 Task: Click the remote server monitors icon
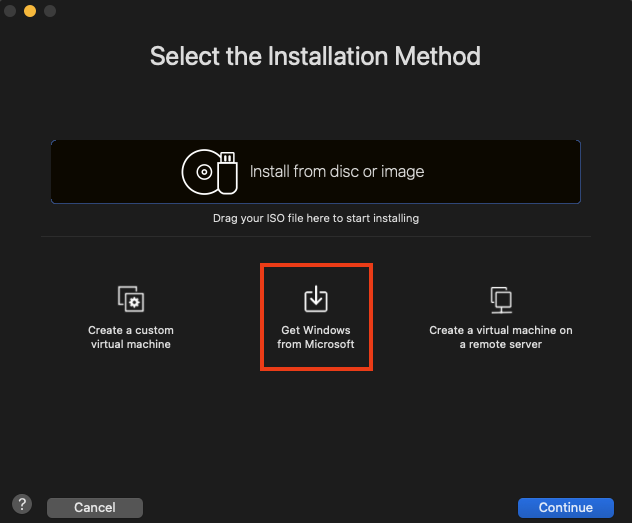[x=501, y=299]
